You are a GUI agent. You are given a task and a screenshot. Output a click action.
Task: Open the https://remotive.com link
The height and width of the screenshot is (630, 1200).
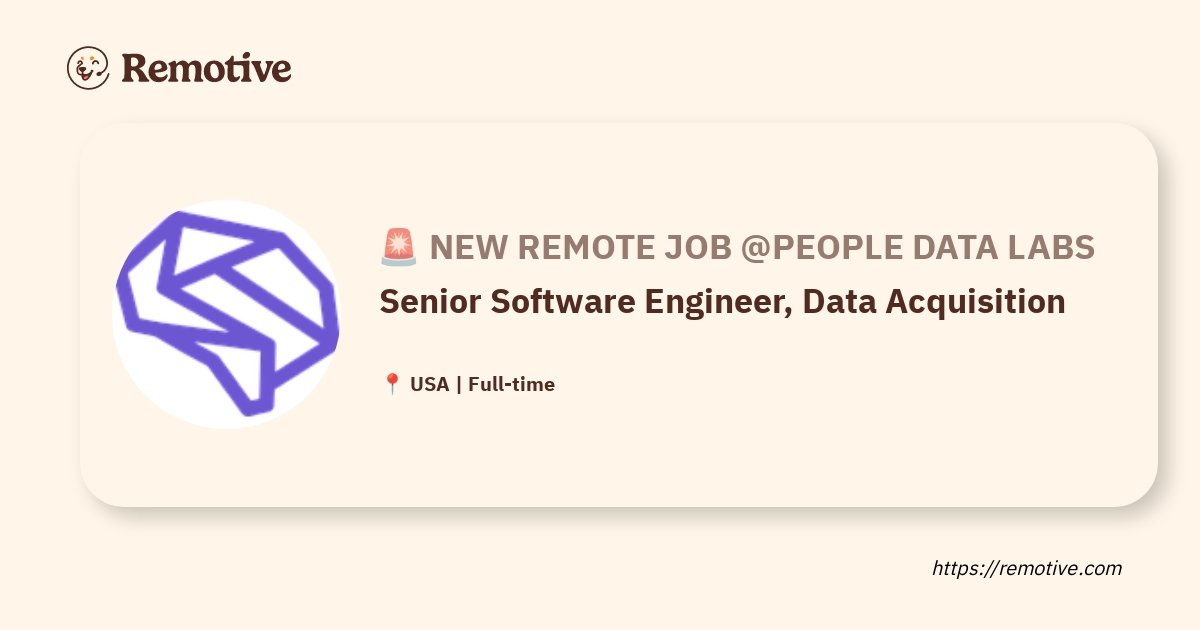(1027, 568)
